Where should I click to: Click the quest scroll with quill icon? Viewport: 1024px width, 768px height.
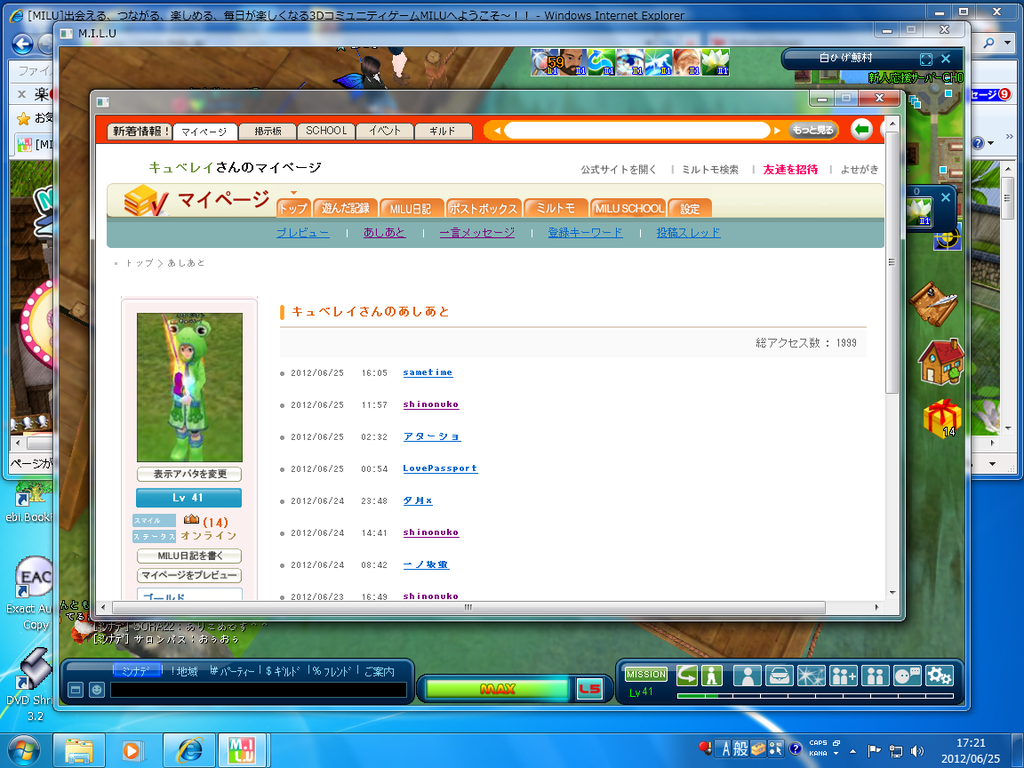(933, 303)
